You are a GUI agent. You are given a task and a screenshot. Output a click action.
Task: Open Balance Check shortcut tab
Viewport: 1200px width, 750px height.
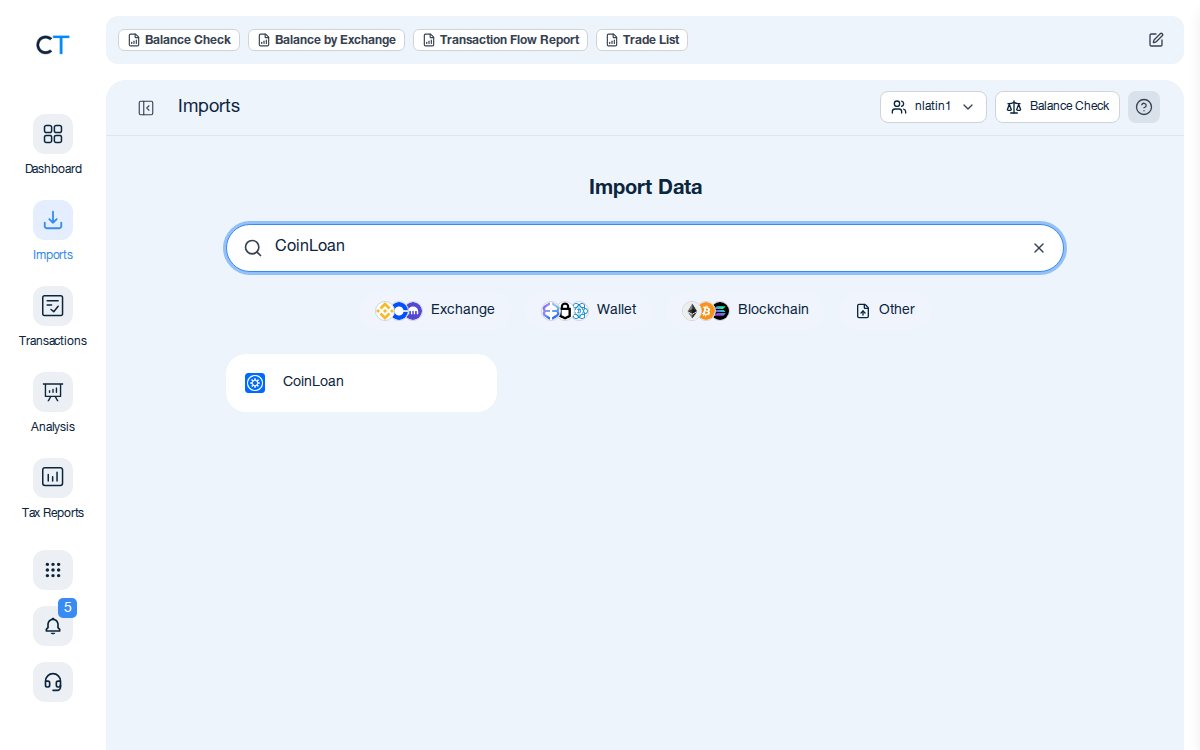tap(179, 40)
